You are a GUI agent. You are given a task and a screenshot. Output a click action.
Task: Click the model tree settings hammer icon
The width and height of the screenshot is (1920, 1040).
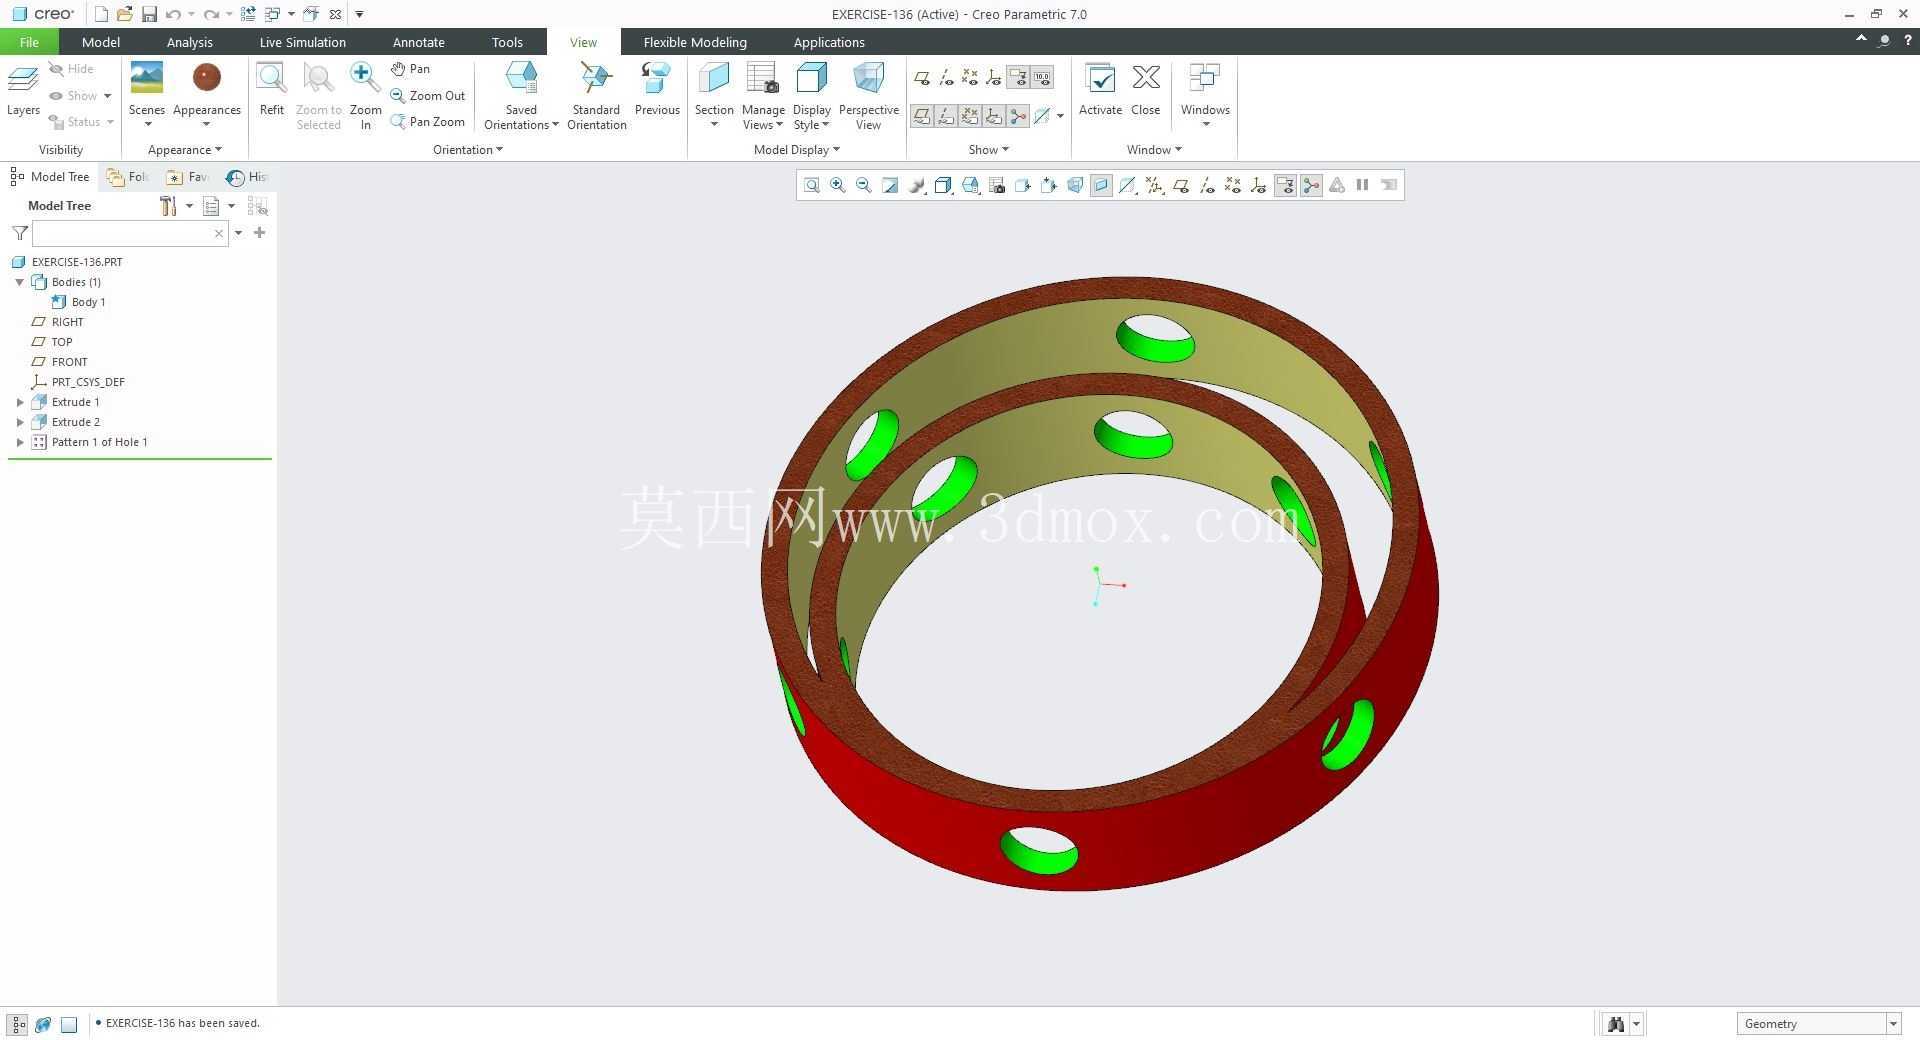click(x=168, y=206)
